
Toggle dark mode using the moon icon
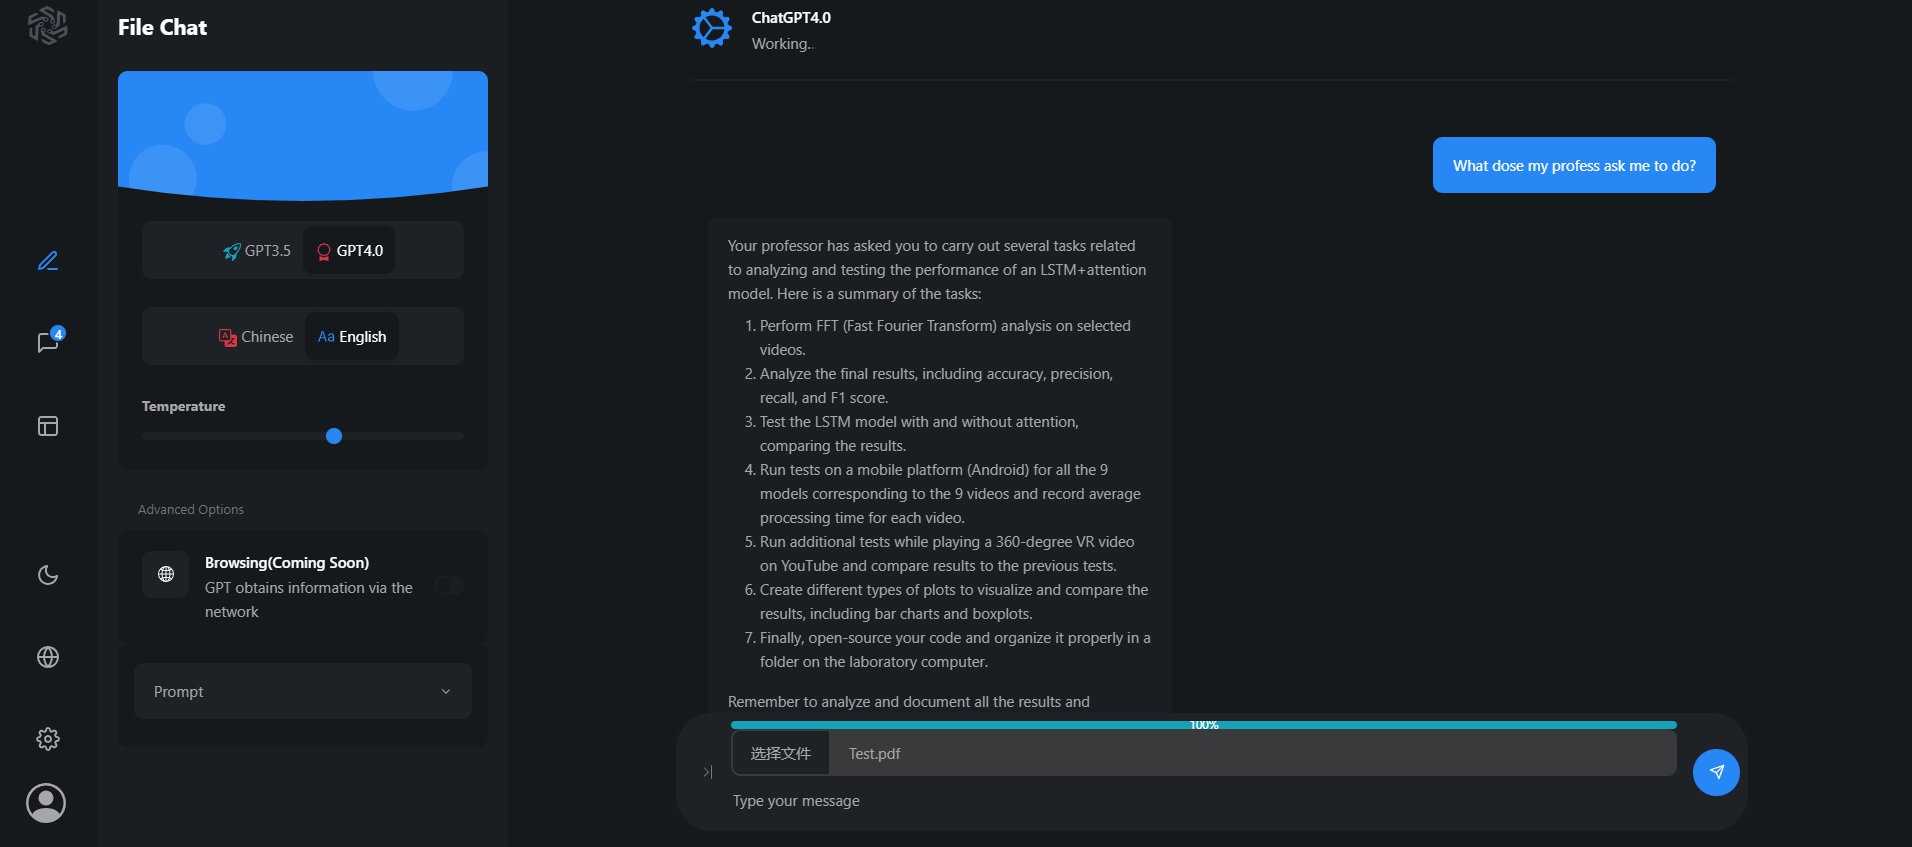click(48, 575)
